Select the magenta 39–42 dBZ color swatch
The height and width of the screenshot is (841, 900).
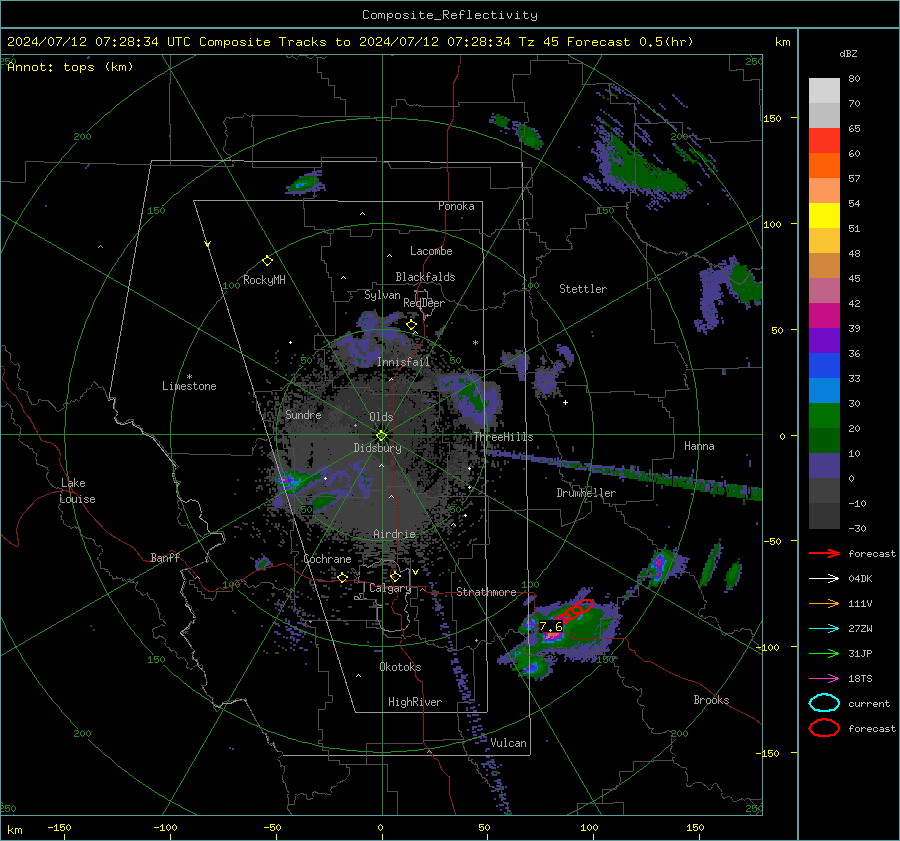point(824,316)
